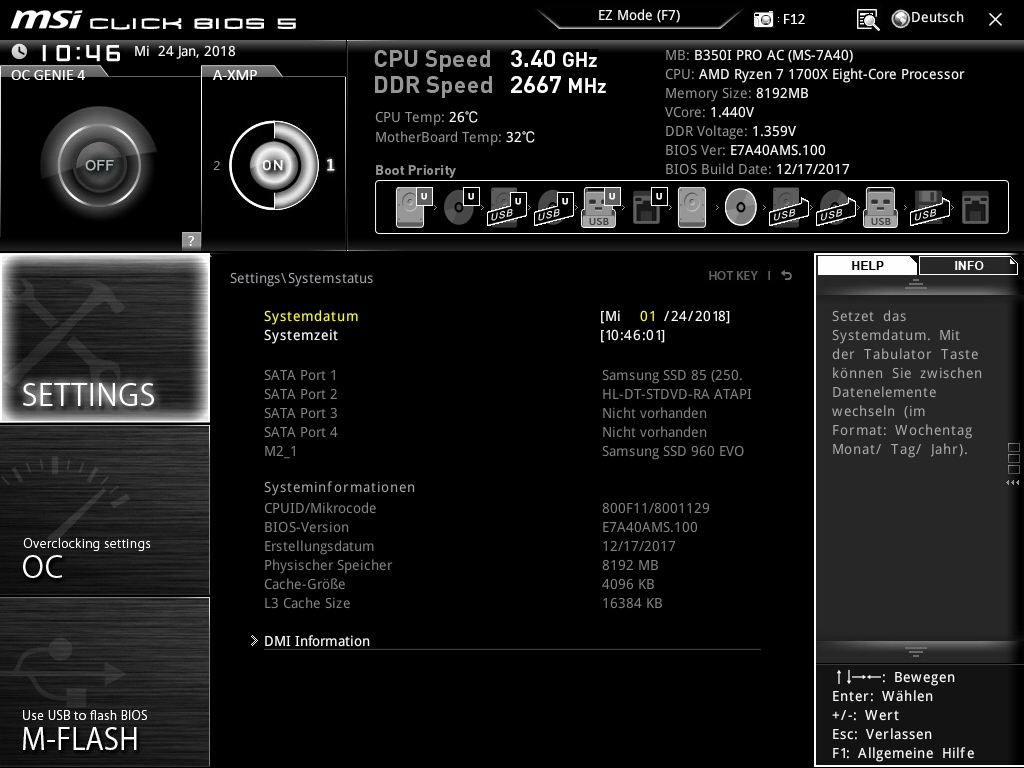Viewport: 1024px width, 768px height.
Task: Select the UEFI hard disk boot device icon
Action: pos(414,207)
